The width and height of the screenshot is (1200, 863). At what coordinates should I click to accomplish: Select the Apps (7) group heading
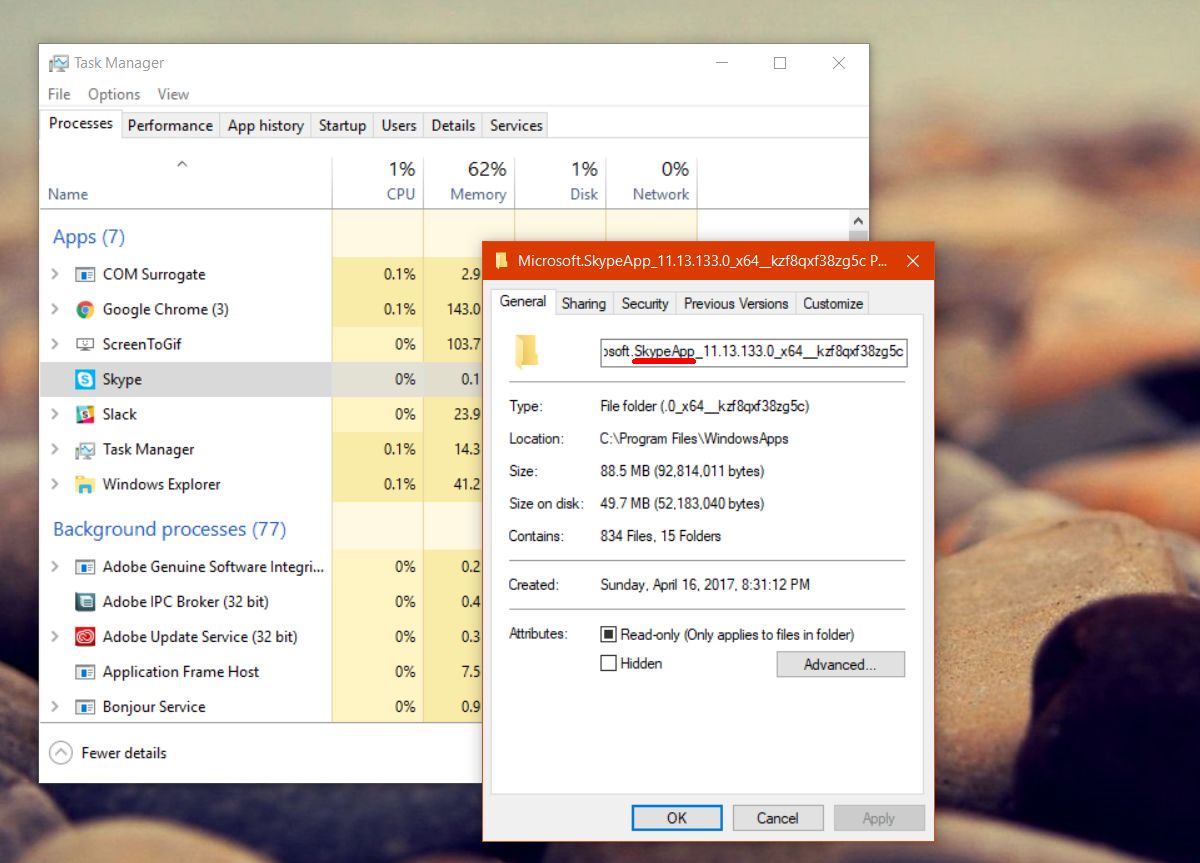point(89,237)
